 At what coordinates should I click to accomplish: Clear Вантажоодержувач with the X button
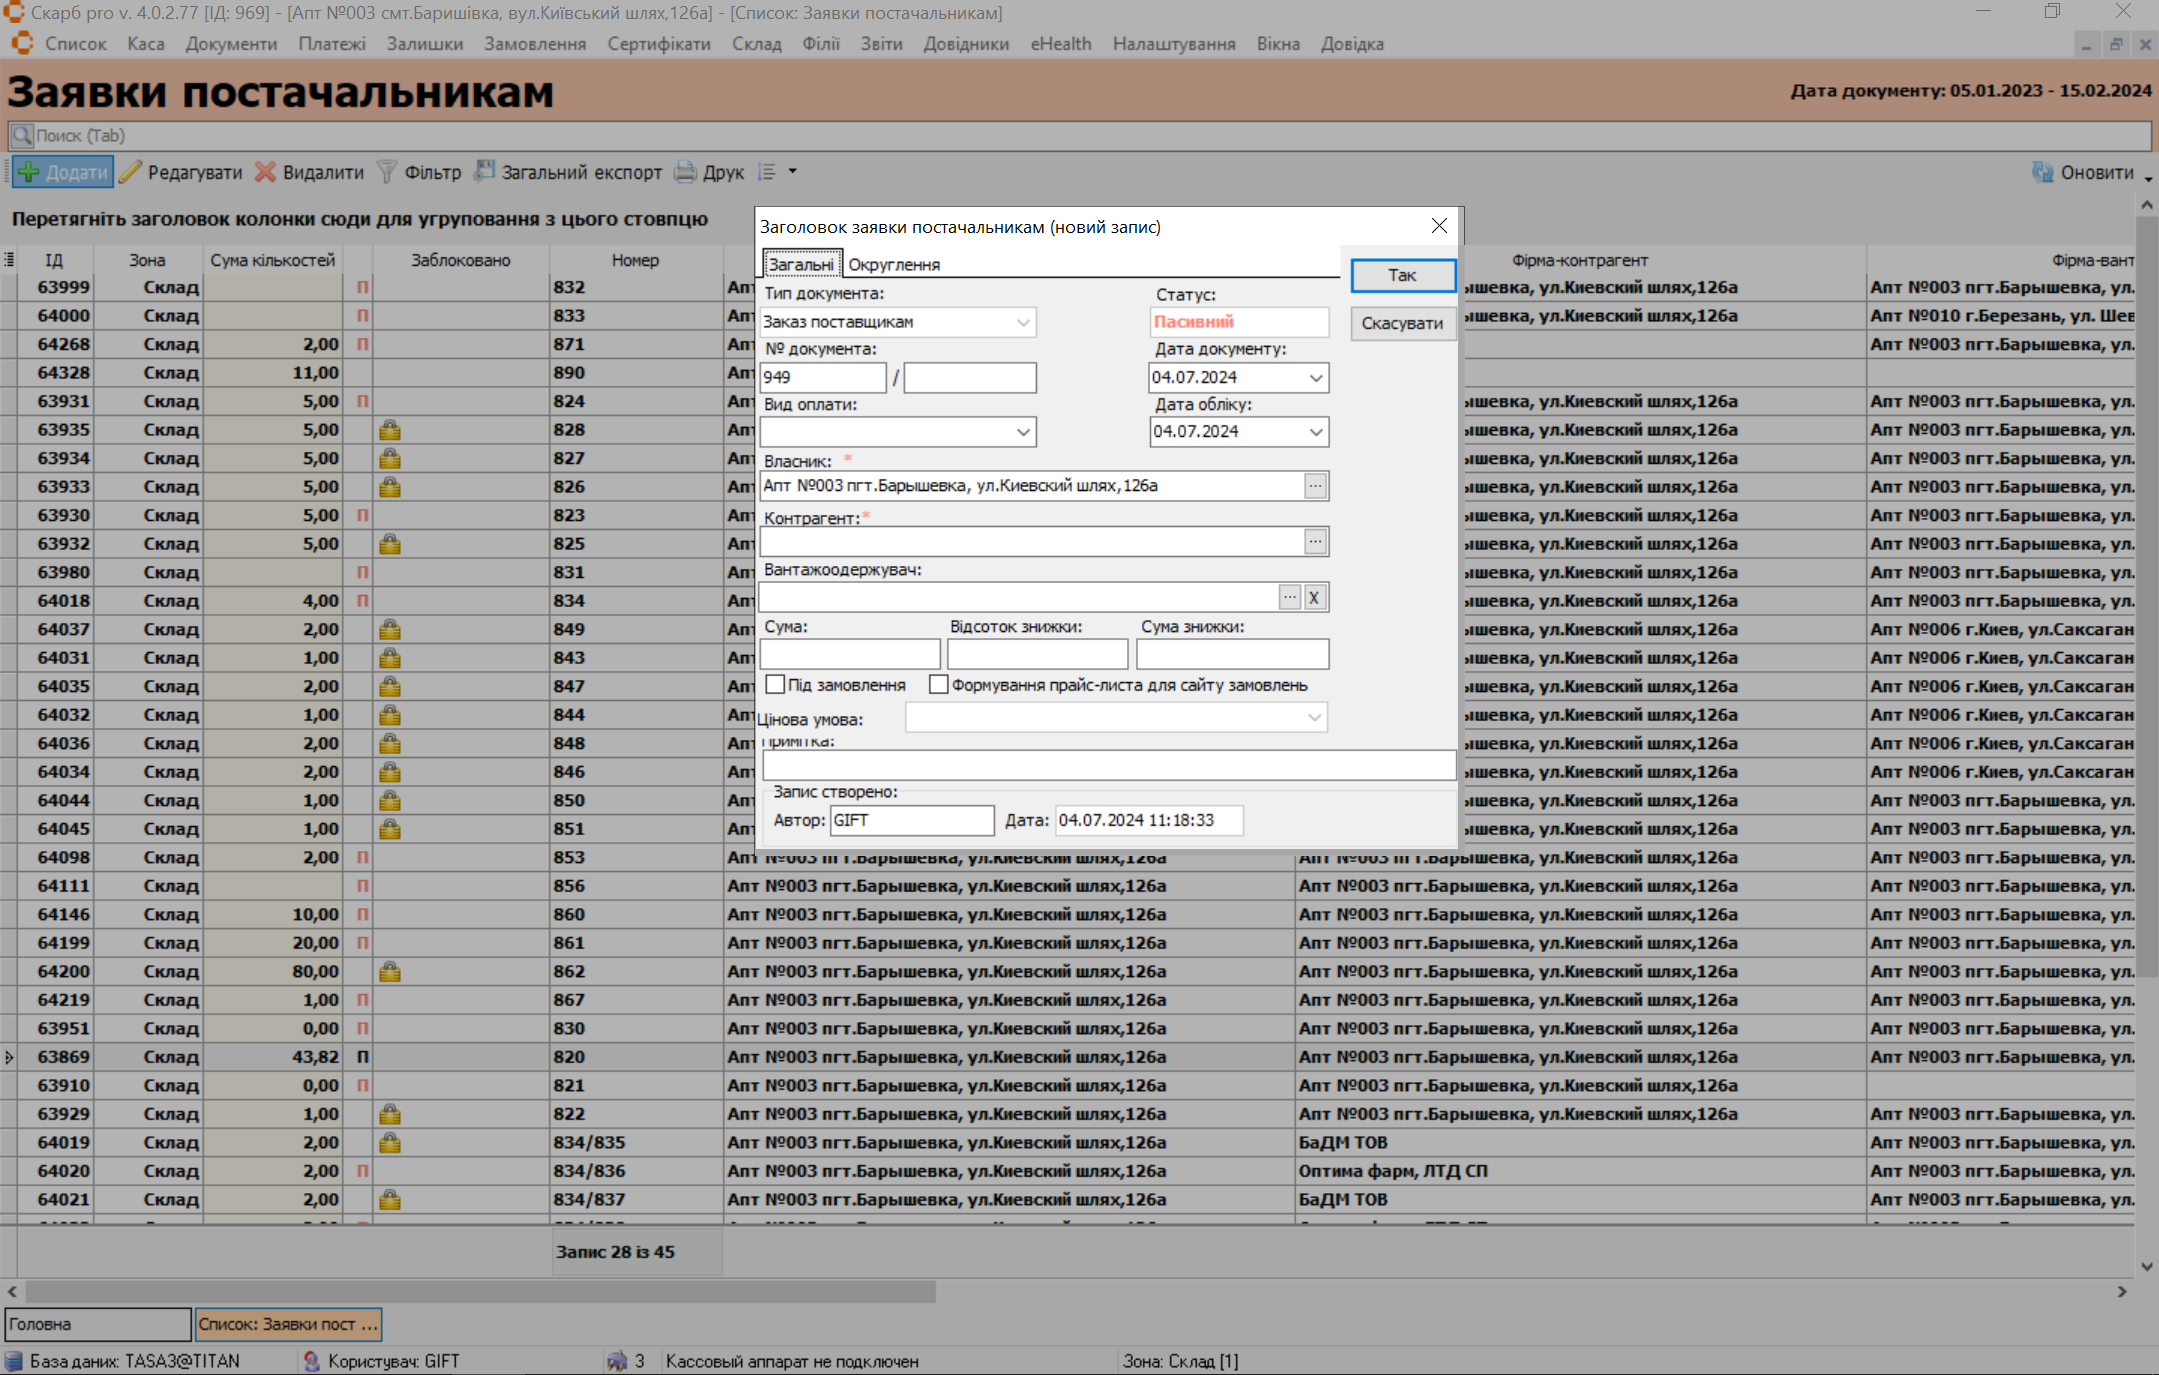coord(1314,597)
